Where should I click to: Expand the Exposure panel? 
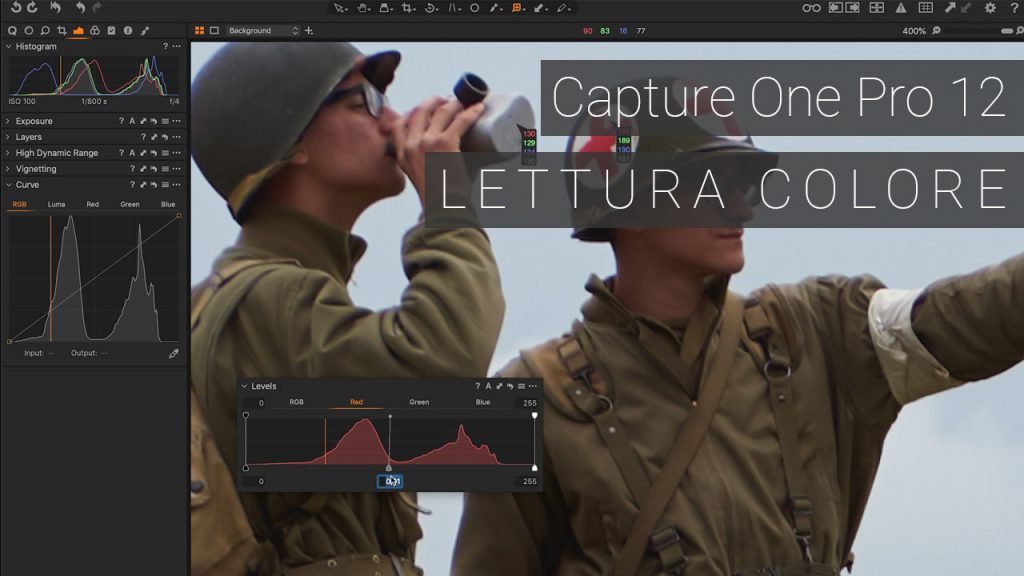8,121
